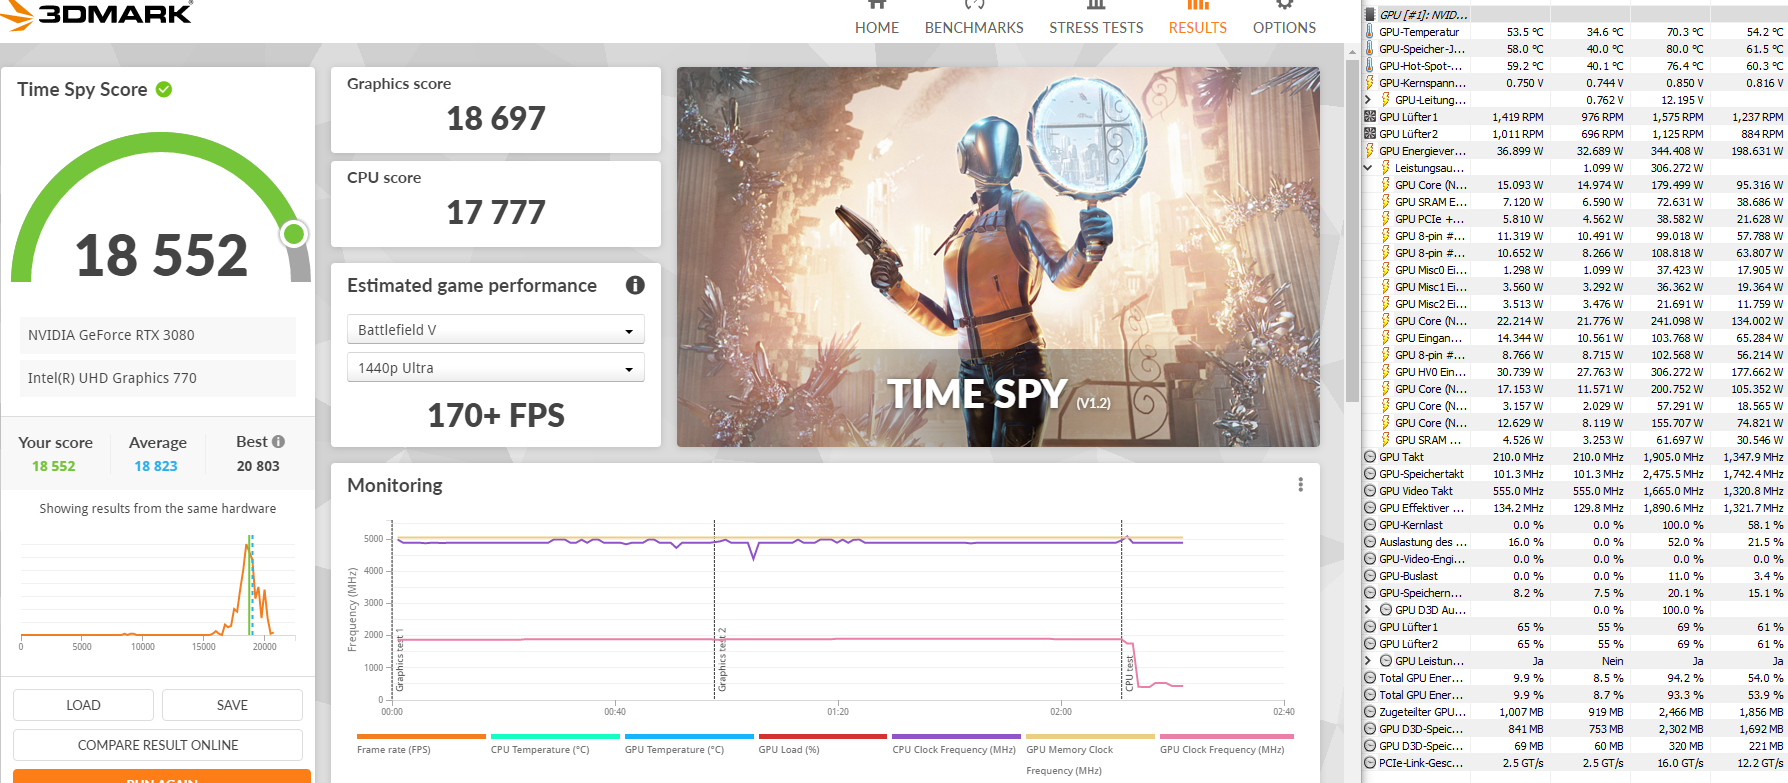Select the RESULTS tab
This screenshot has width=1788, height=783.
click(x=1197, y=20)
